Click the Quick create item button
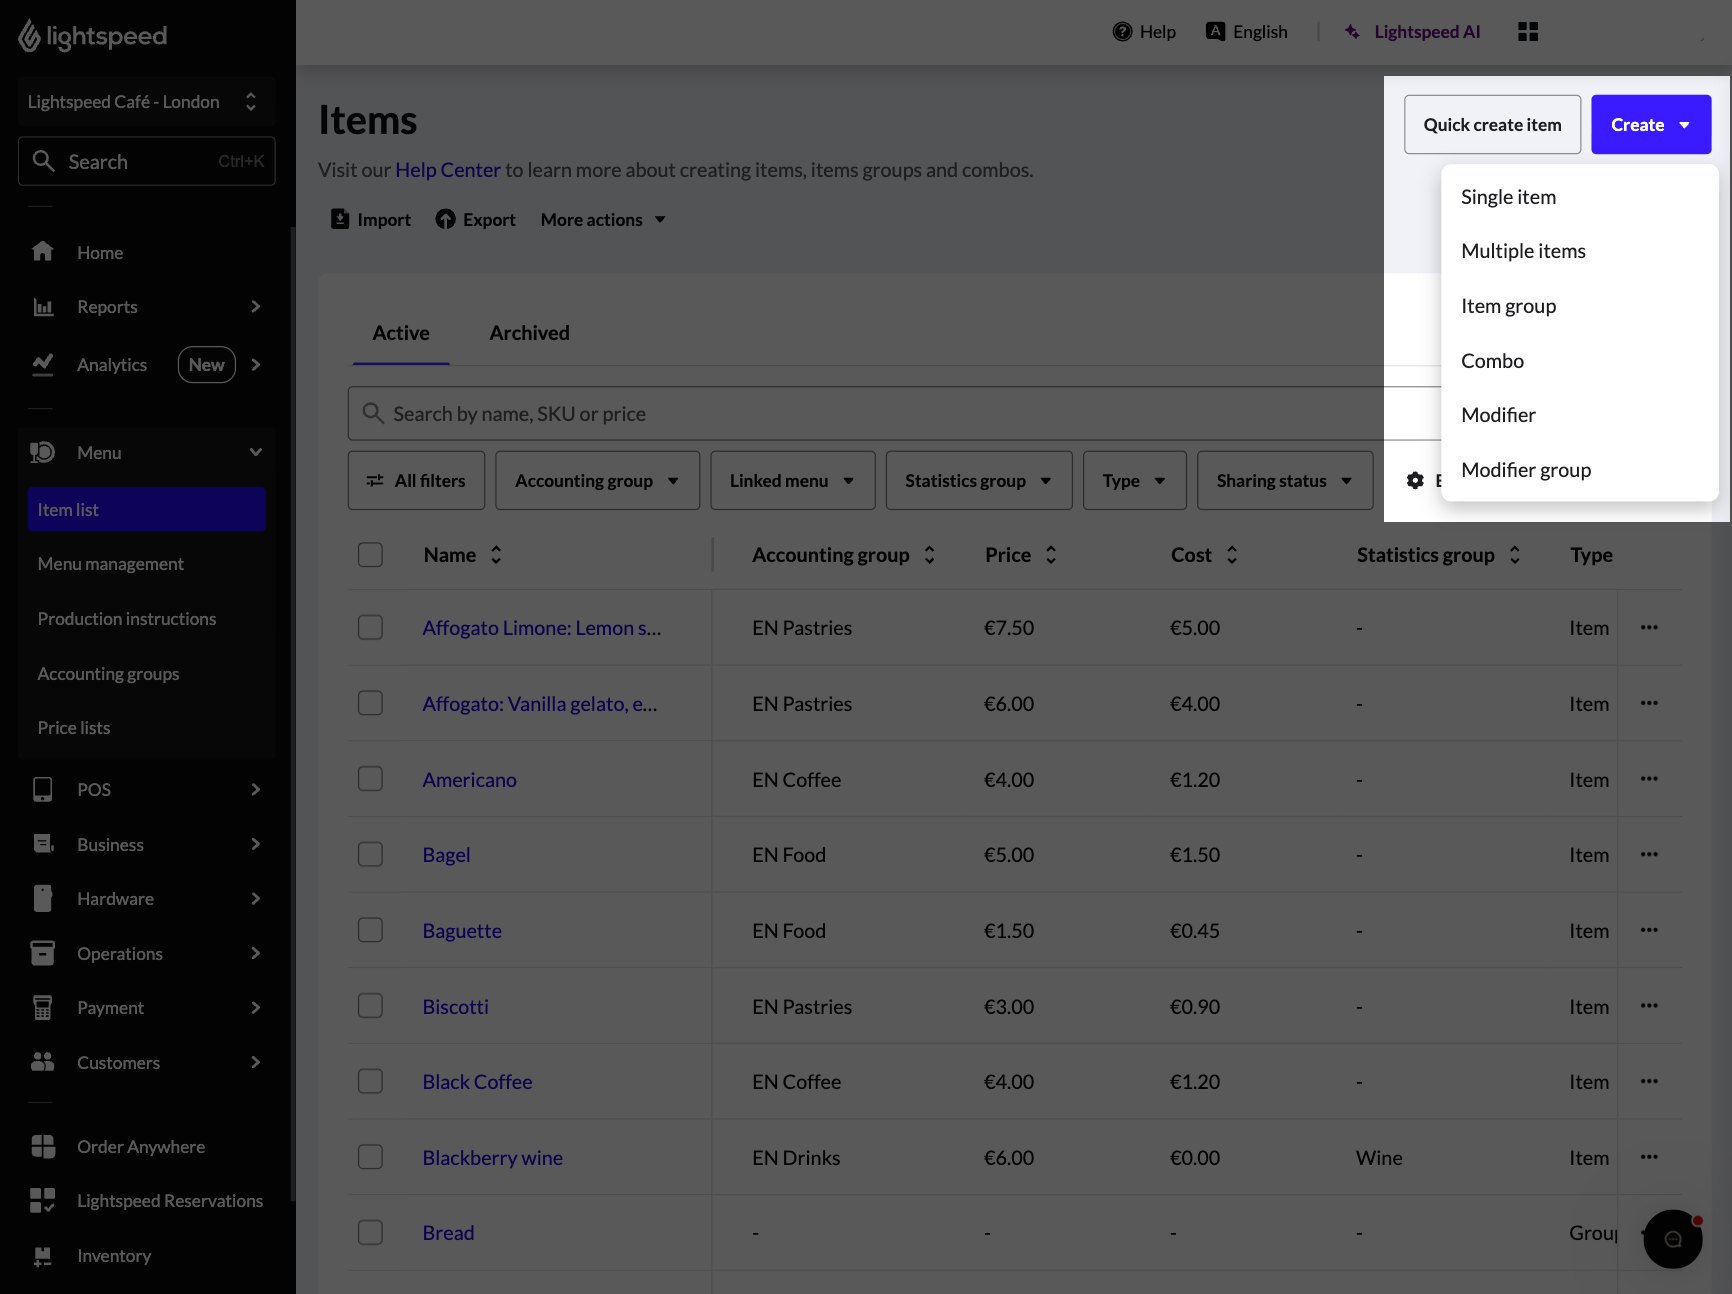Screen dimensions: 1732x1294 [x=1492, y=125]
